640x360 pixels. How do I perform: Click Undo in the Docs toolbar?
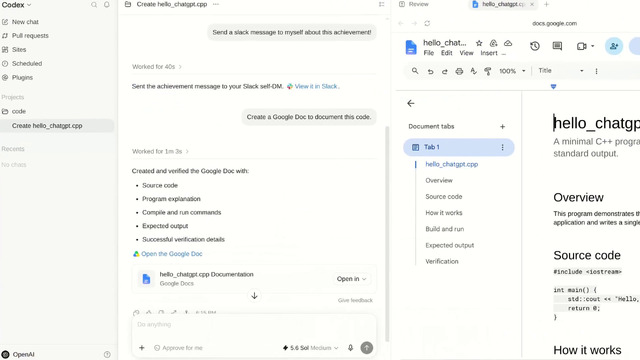click(430, 71)
